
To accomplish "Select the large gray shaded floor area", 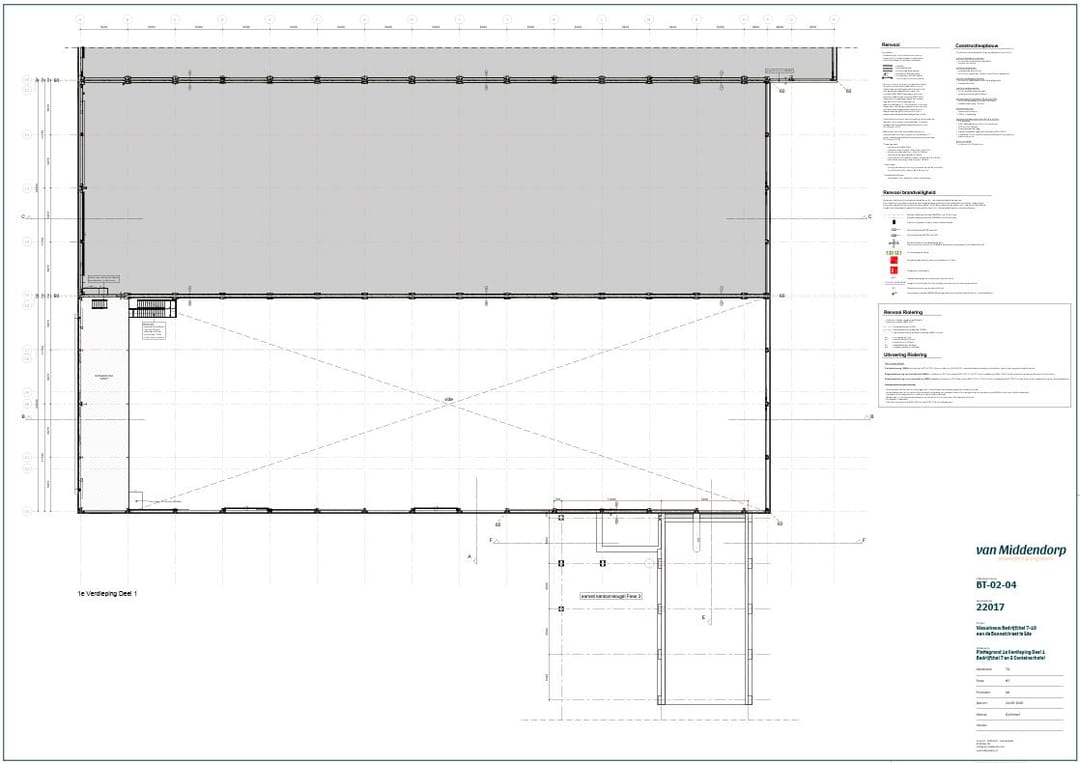I will pos(425,185).
